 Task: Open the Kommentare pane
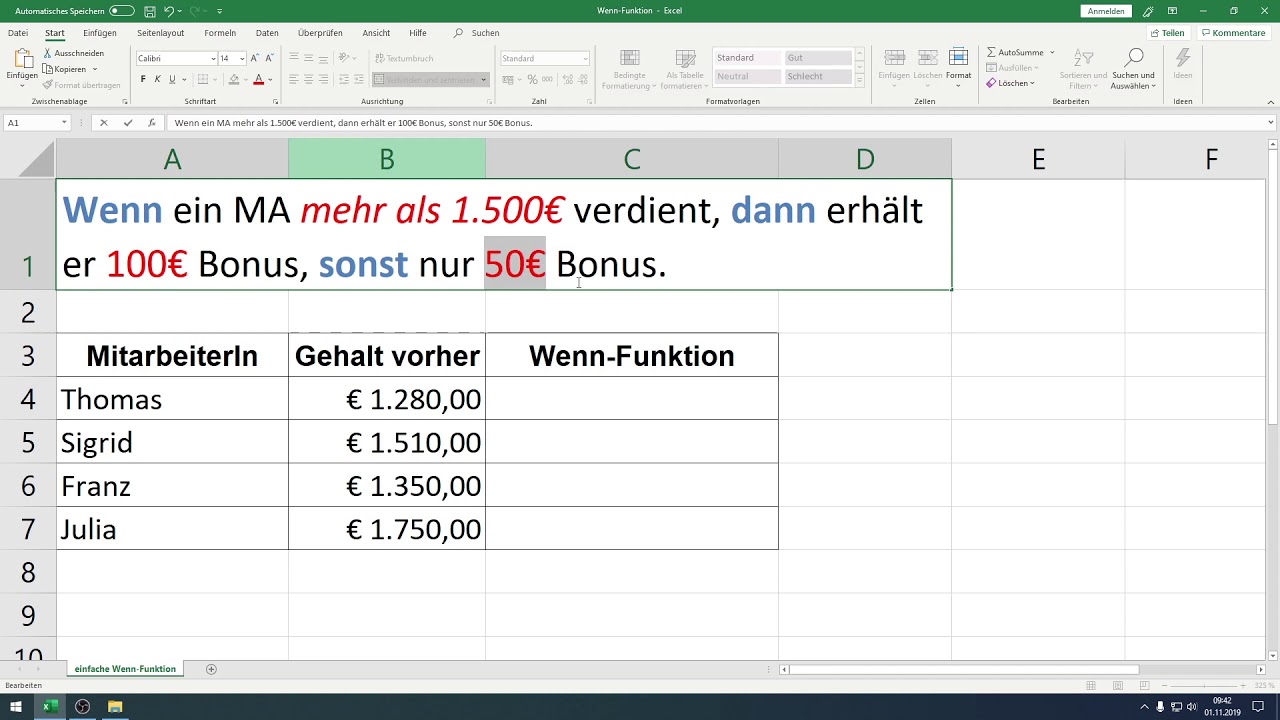[x=1234, y=33]
